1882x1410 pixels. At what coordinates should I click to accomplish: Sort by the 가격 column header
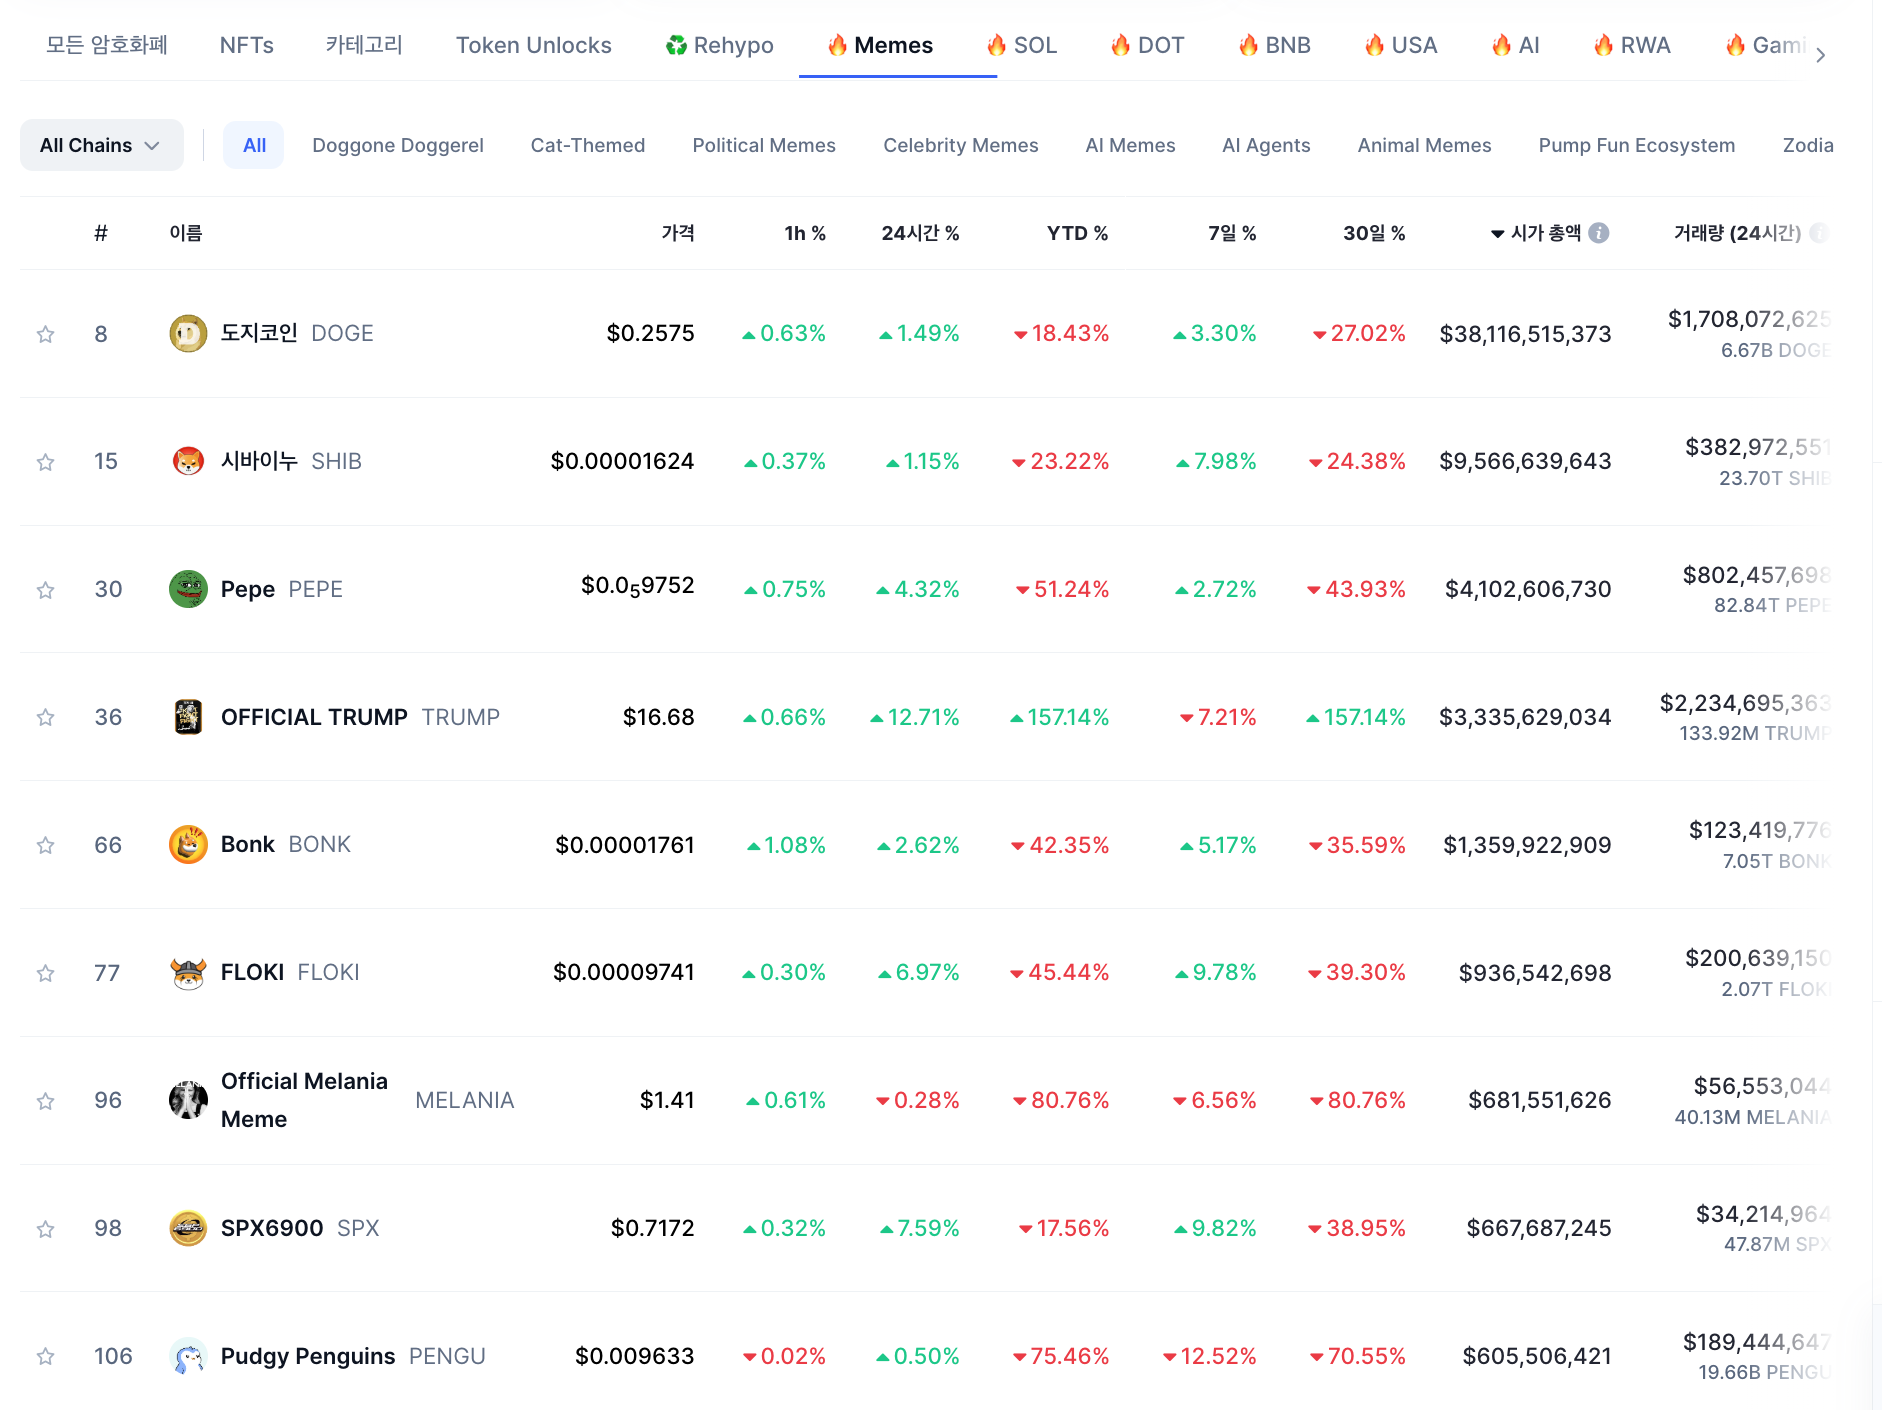[x=678, y=233]
